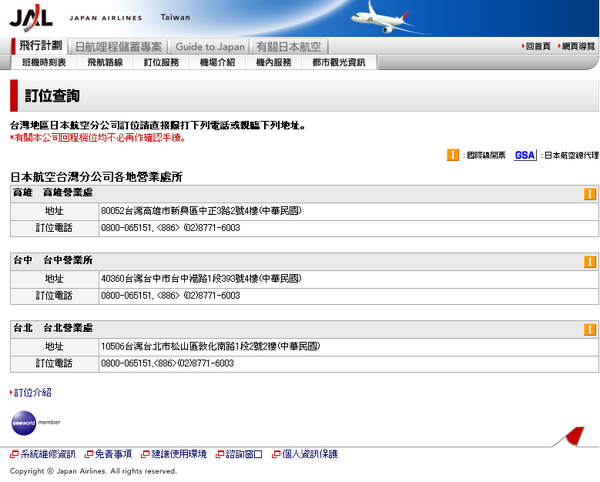Open the 訂位介紹 link
The width and height of the screenshot is (600, 482).
[31, 392]
